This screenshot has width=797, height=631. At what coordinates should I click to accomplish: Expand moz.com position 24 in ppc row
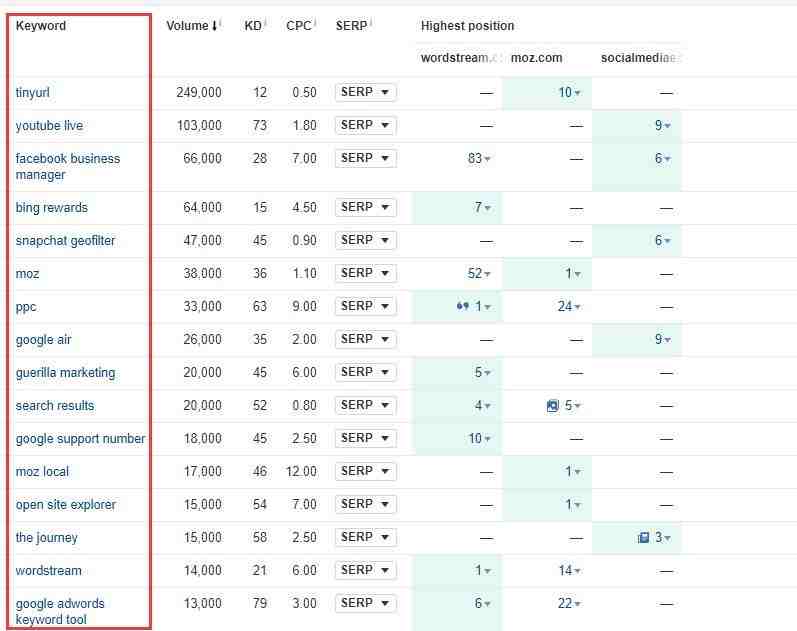click(570, 307)
